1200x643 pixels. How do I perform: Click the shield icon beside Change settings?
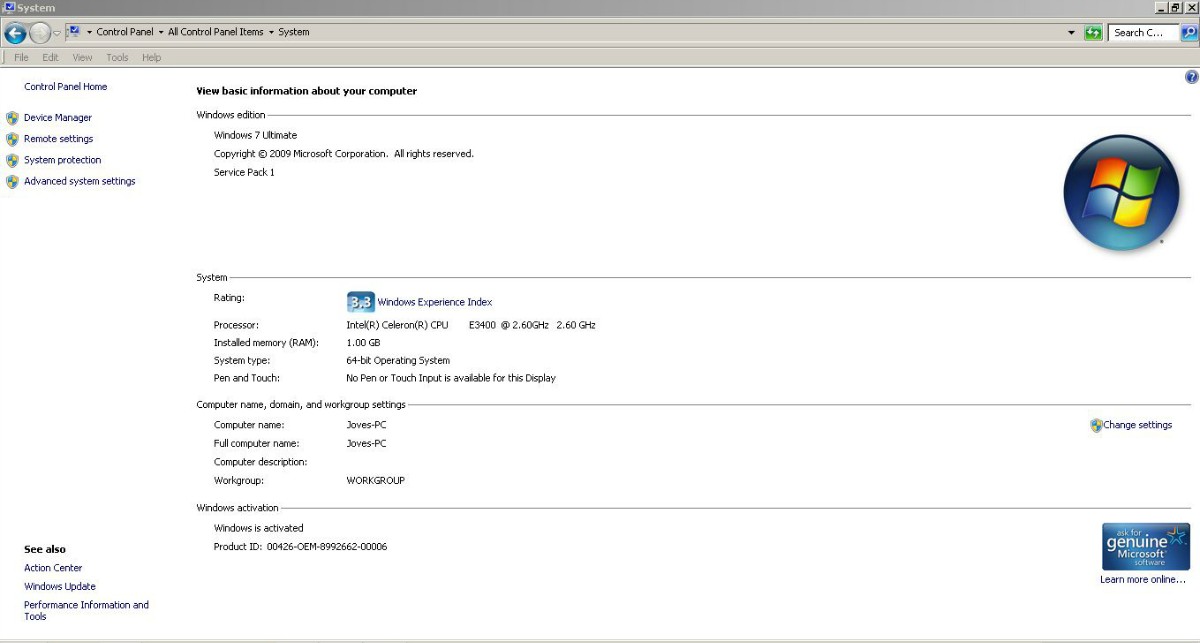(1096, 425)
